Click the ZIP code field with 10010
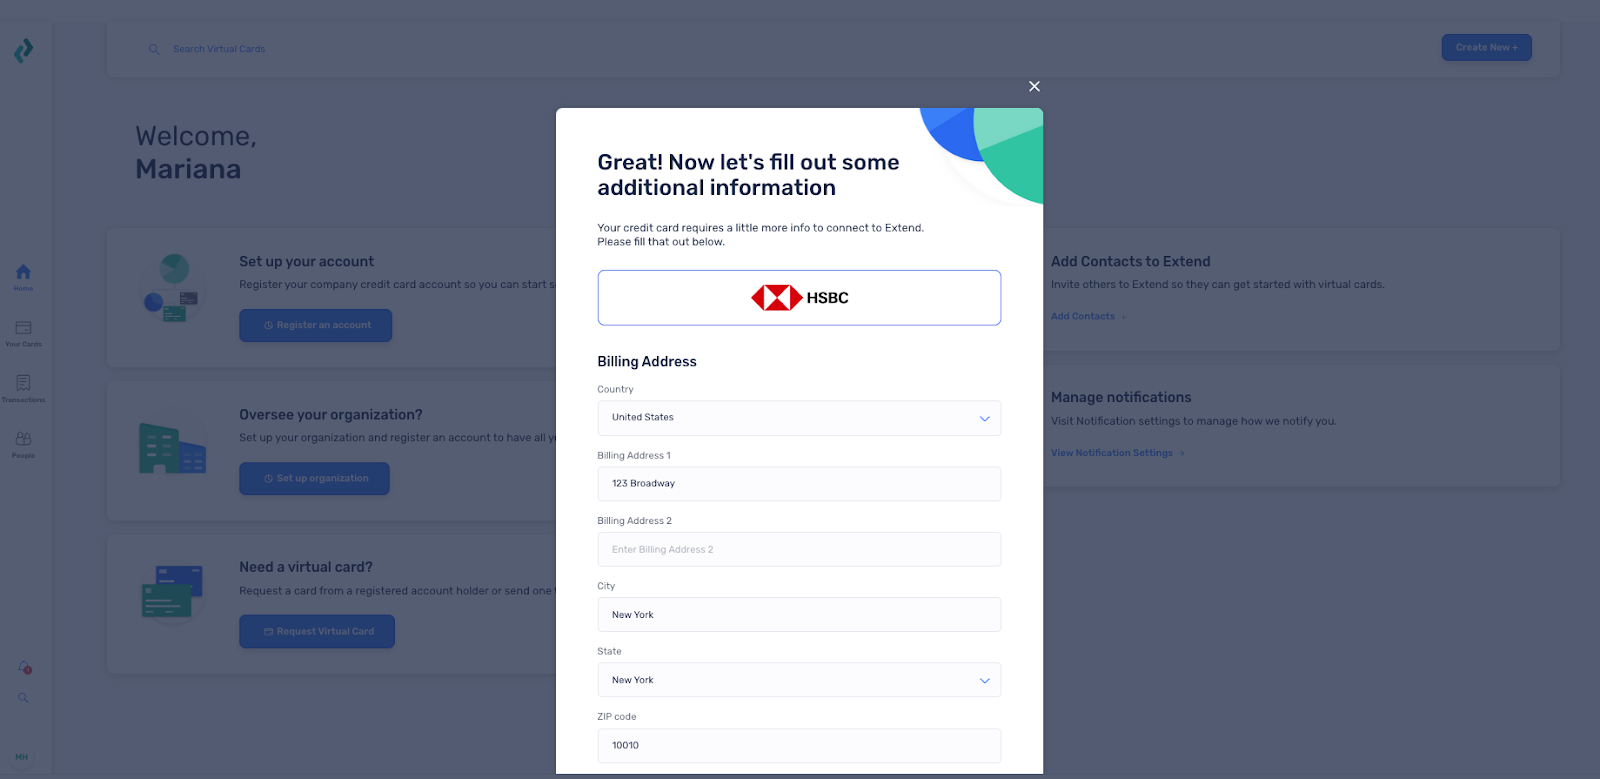 (x=799, y=746)
